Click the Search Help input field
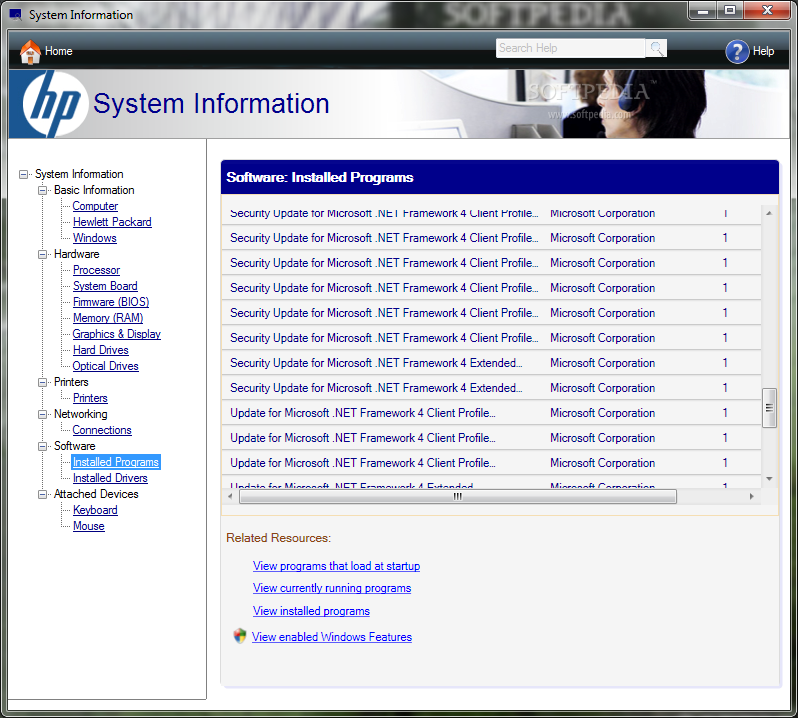 [x=571, y=48]
